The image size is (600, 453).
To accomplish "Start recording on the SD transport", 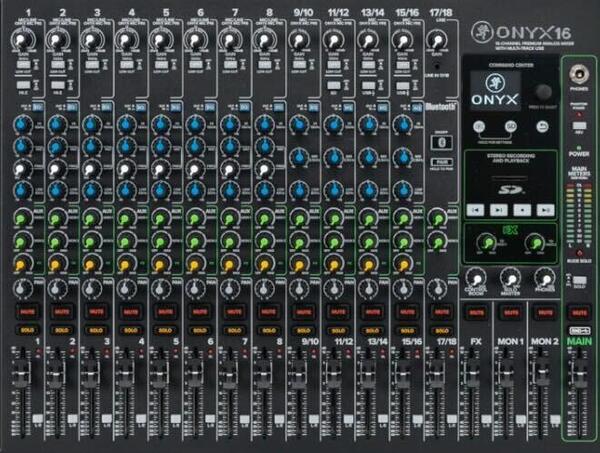I will [x=522, y=210].
